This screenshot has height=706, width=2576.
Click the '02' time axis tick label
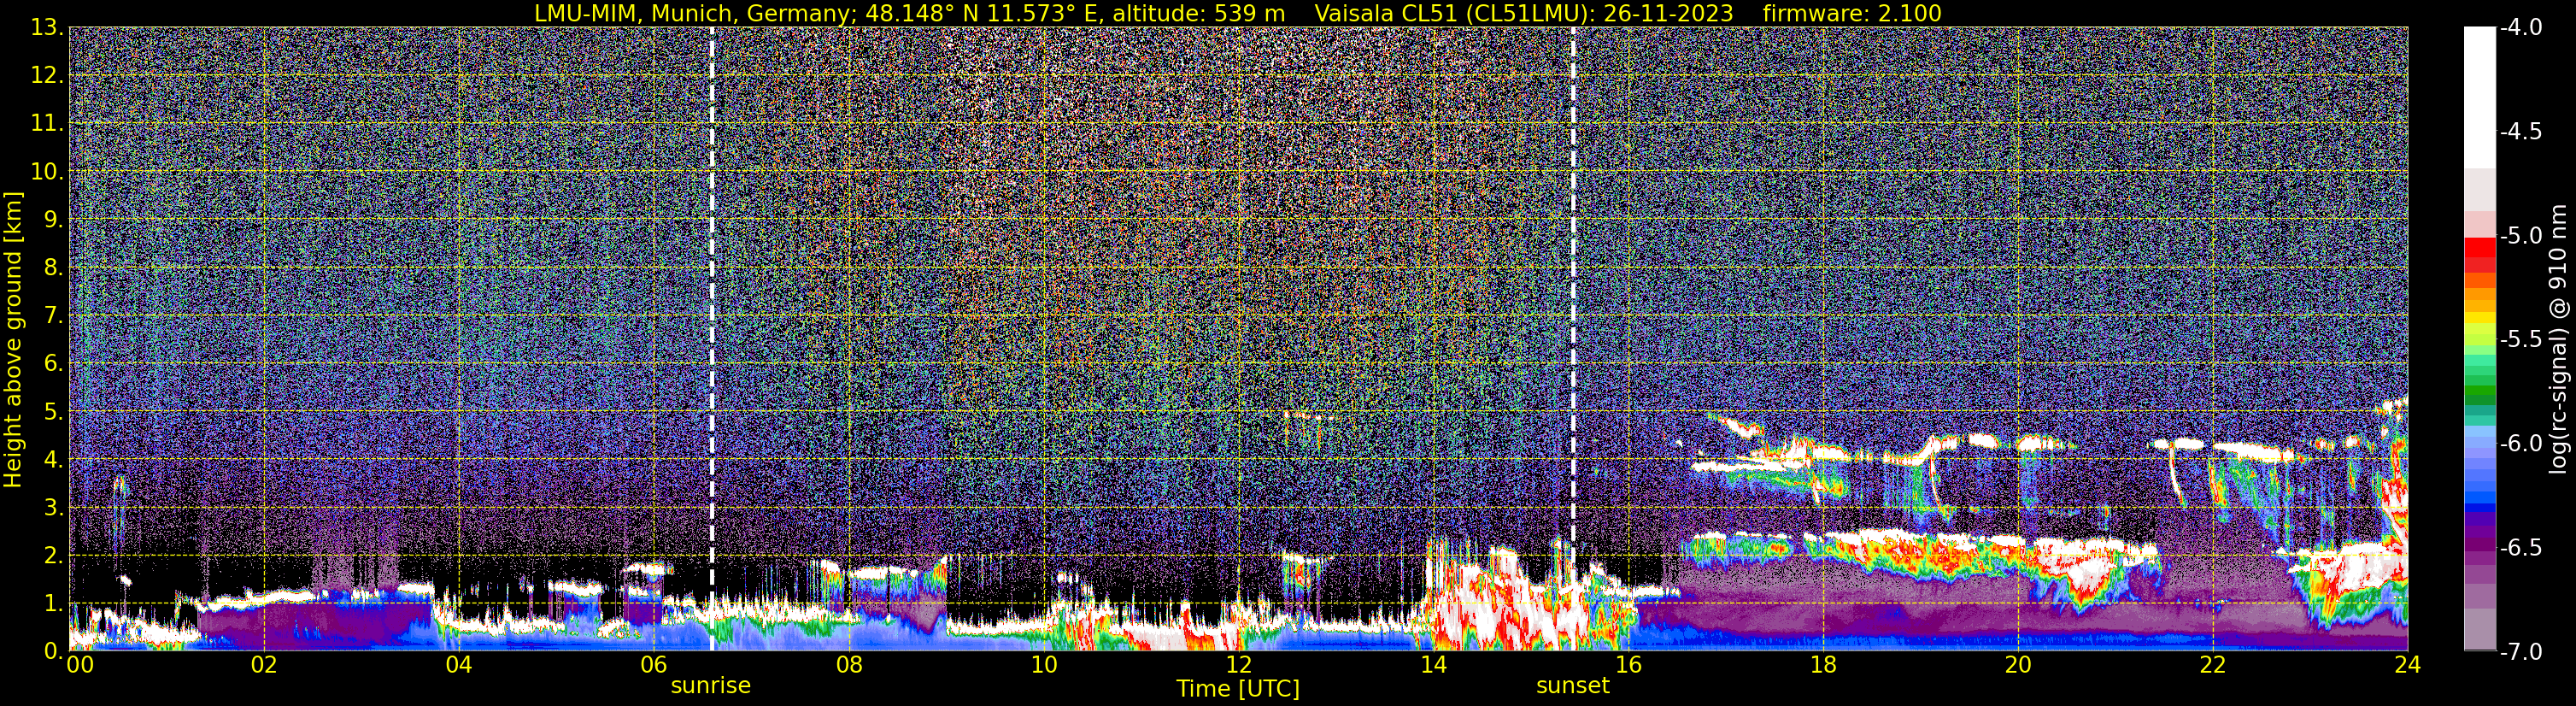pos(263,666)
